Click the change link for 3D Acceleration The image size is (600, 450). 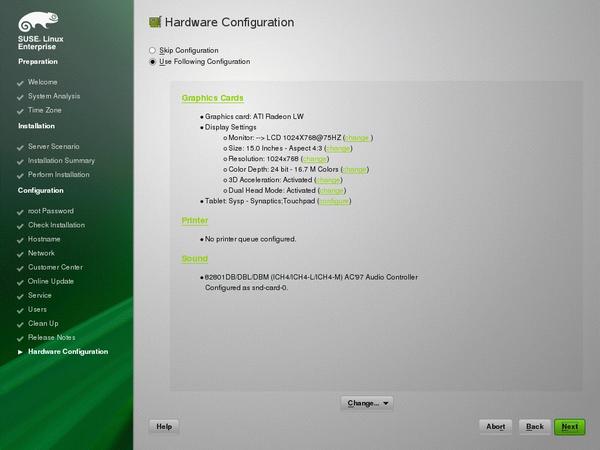(328, 180)
